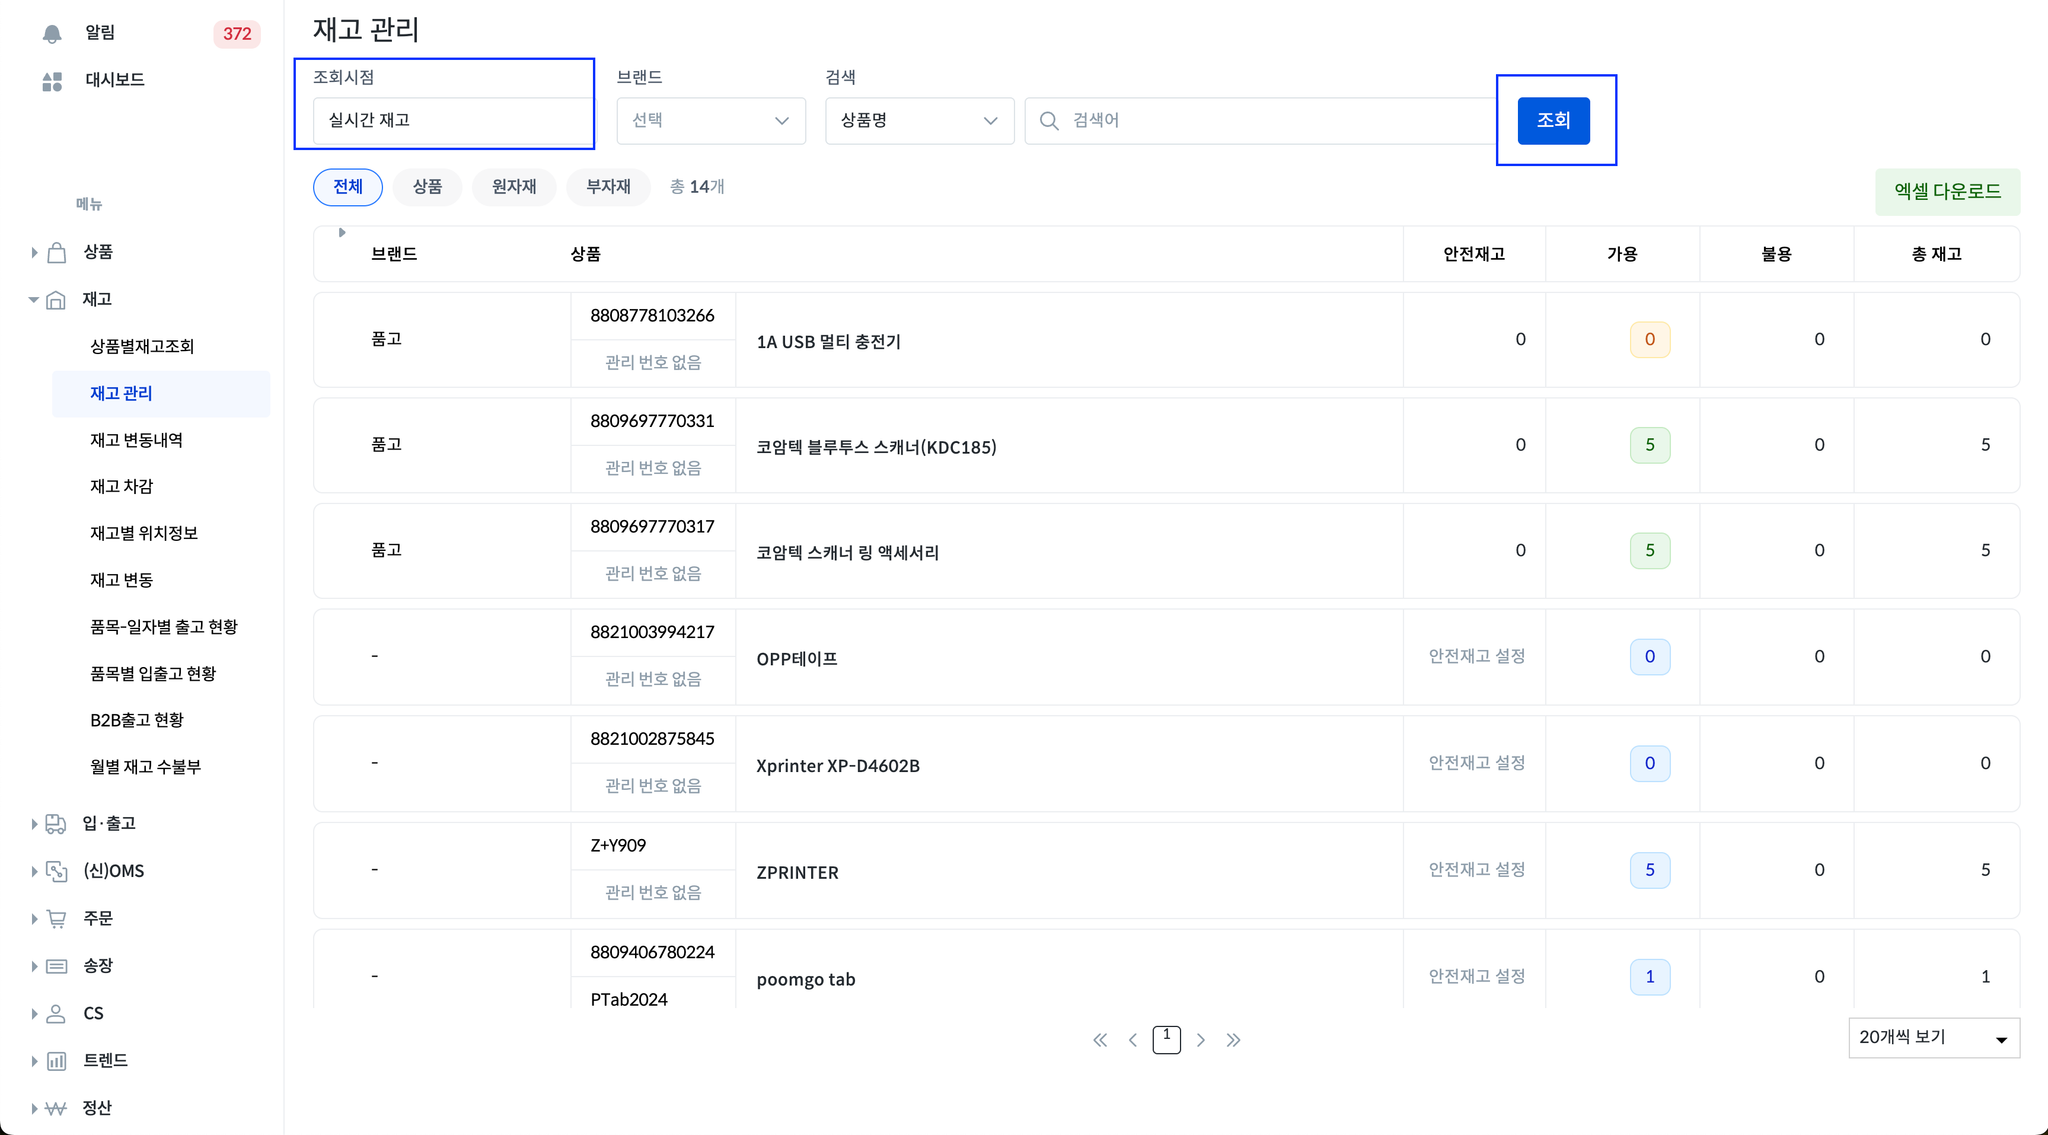Expand the 주문 menu arrow
The image size is (2048, 1135).
coord(34,919)
